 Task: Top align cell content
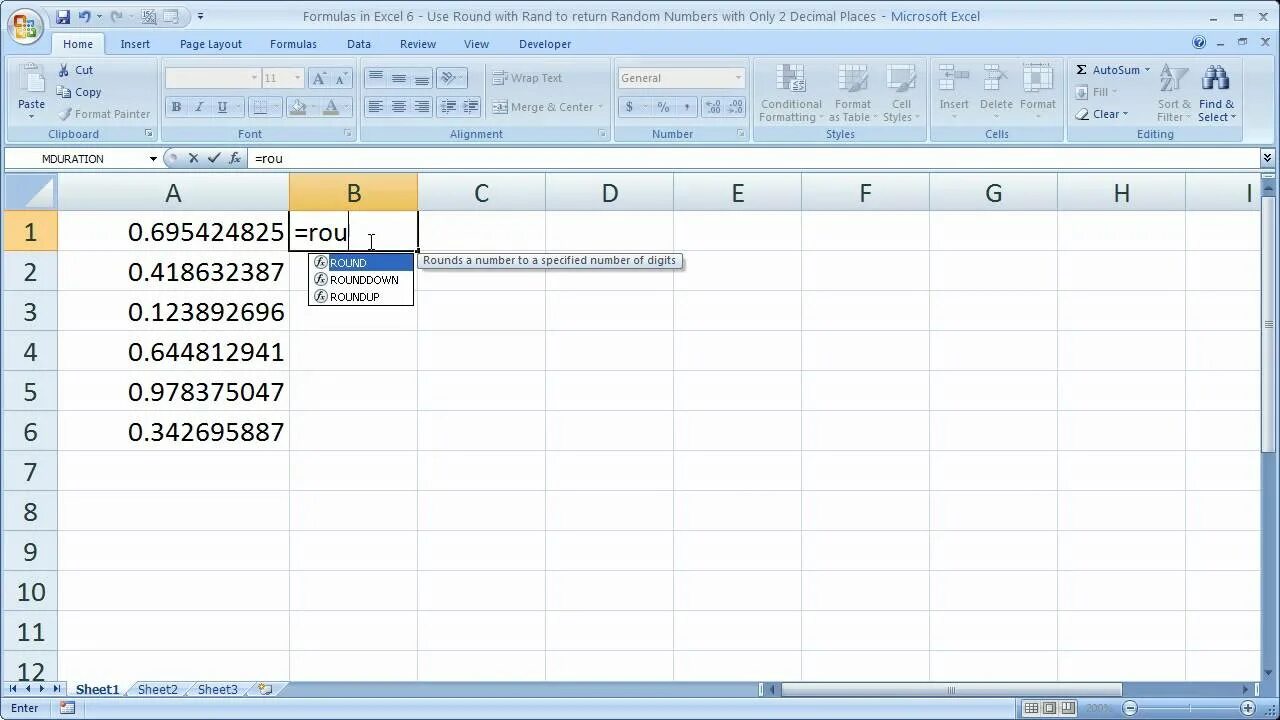(375, 78)
